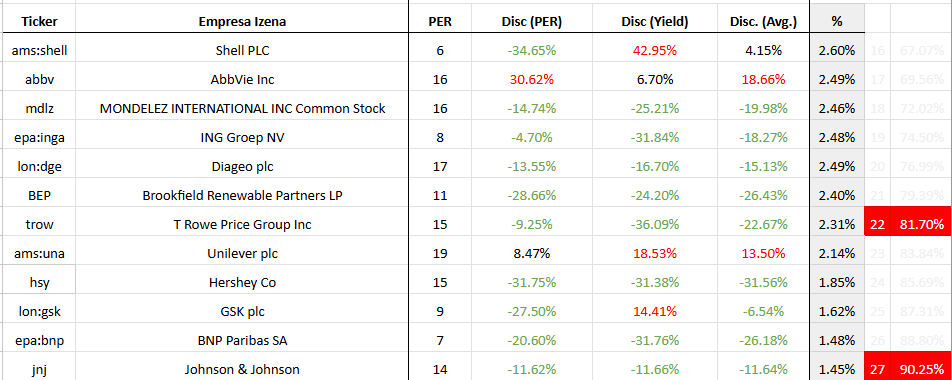Click the BNP Paribas SA company cell
This screenshot has height=380, width=952.
(242, 341)
